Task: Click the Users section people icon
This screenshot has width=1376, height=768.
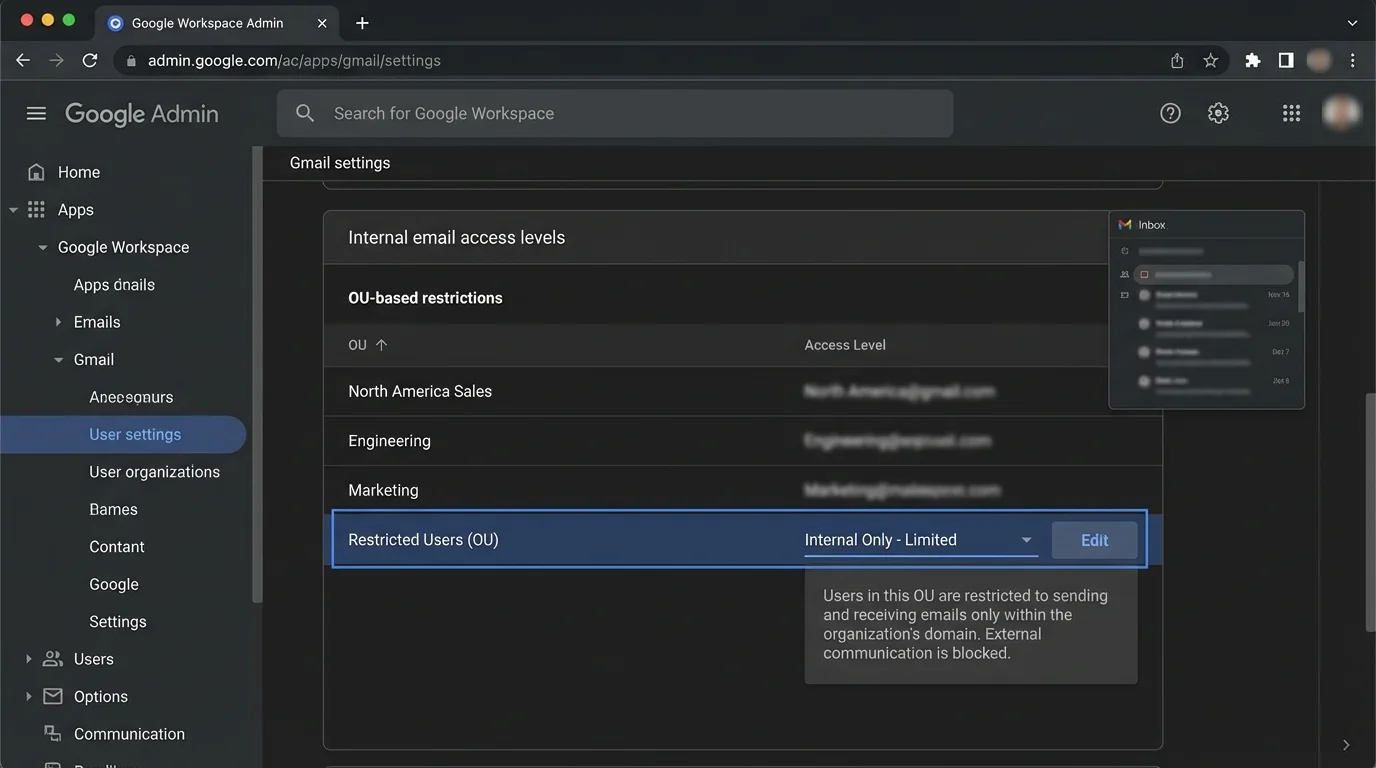Action: 52,658
